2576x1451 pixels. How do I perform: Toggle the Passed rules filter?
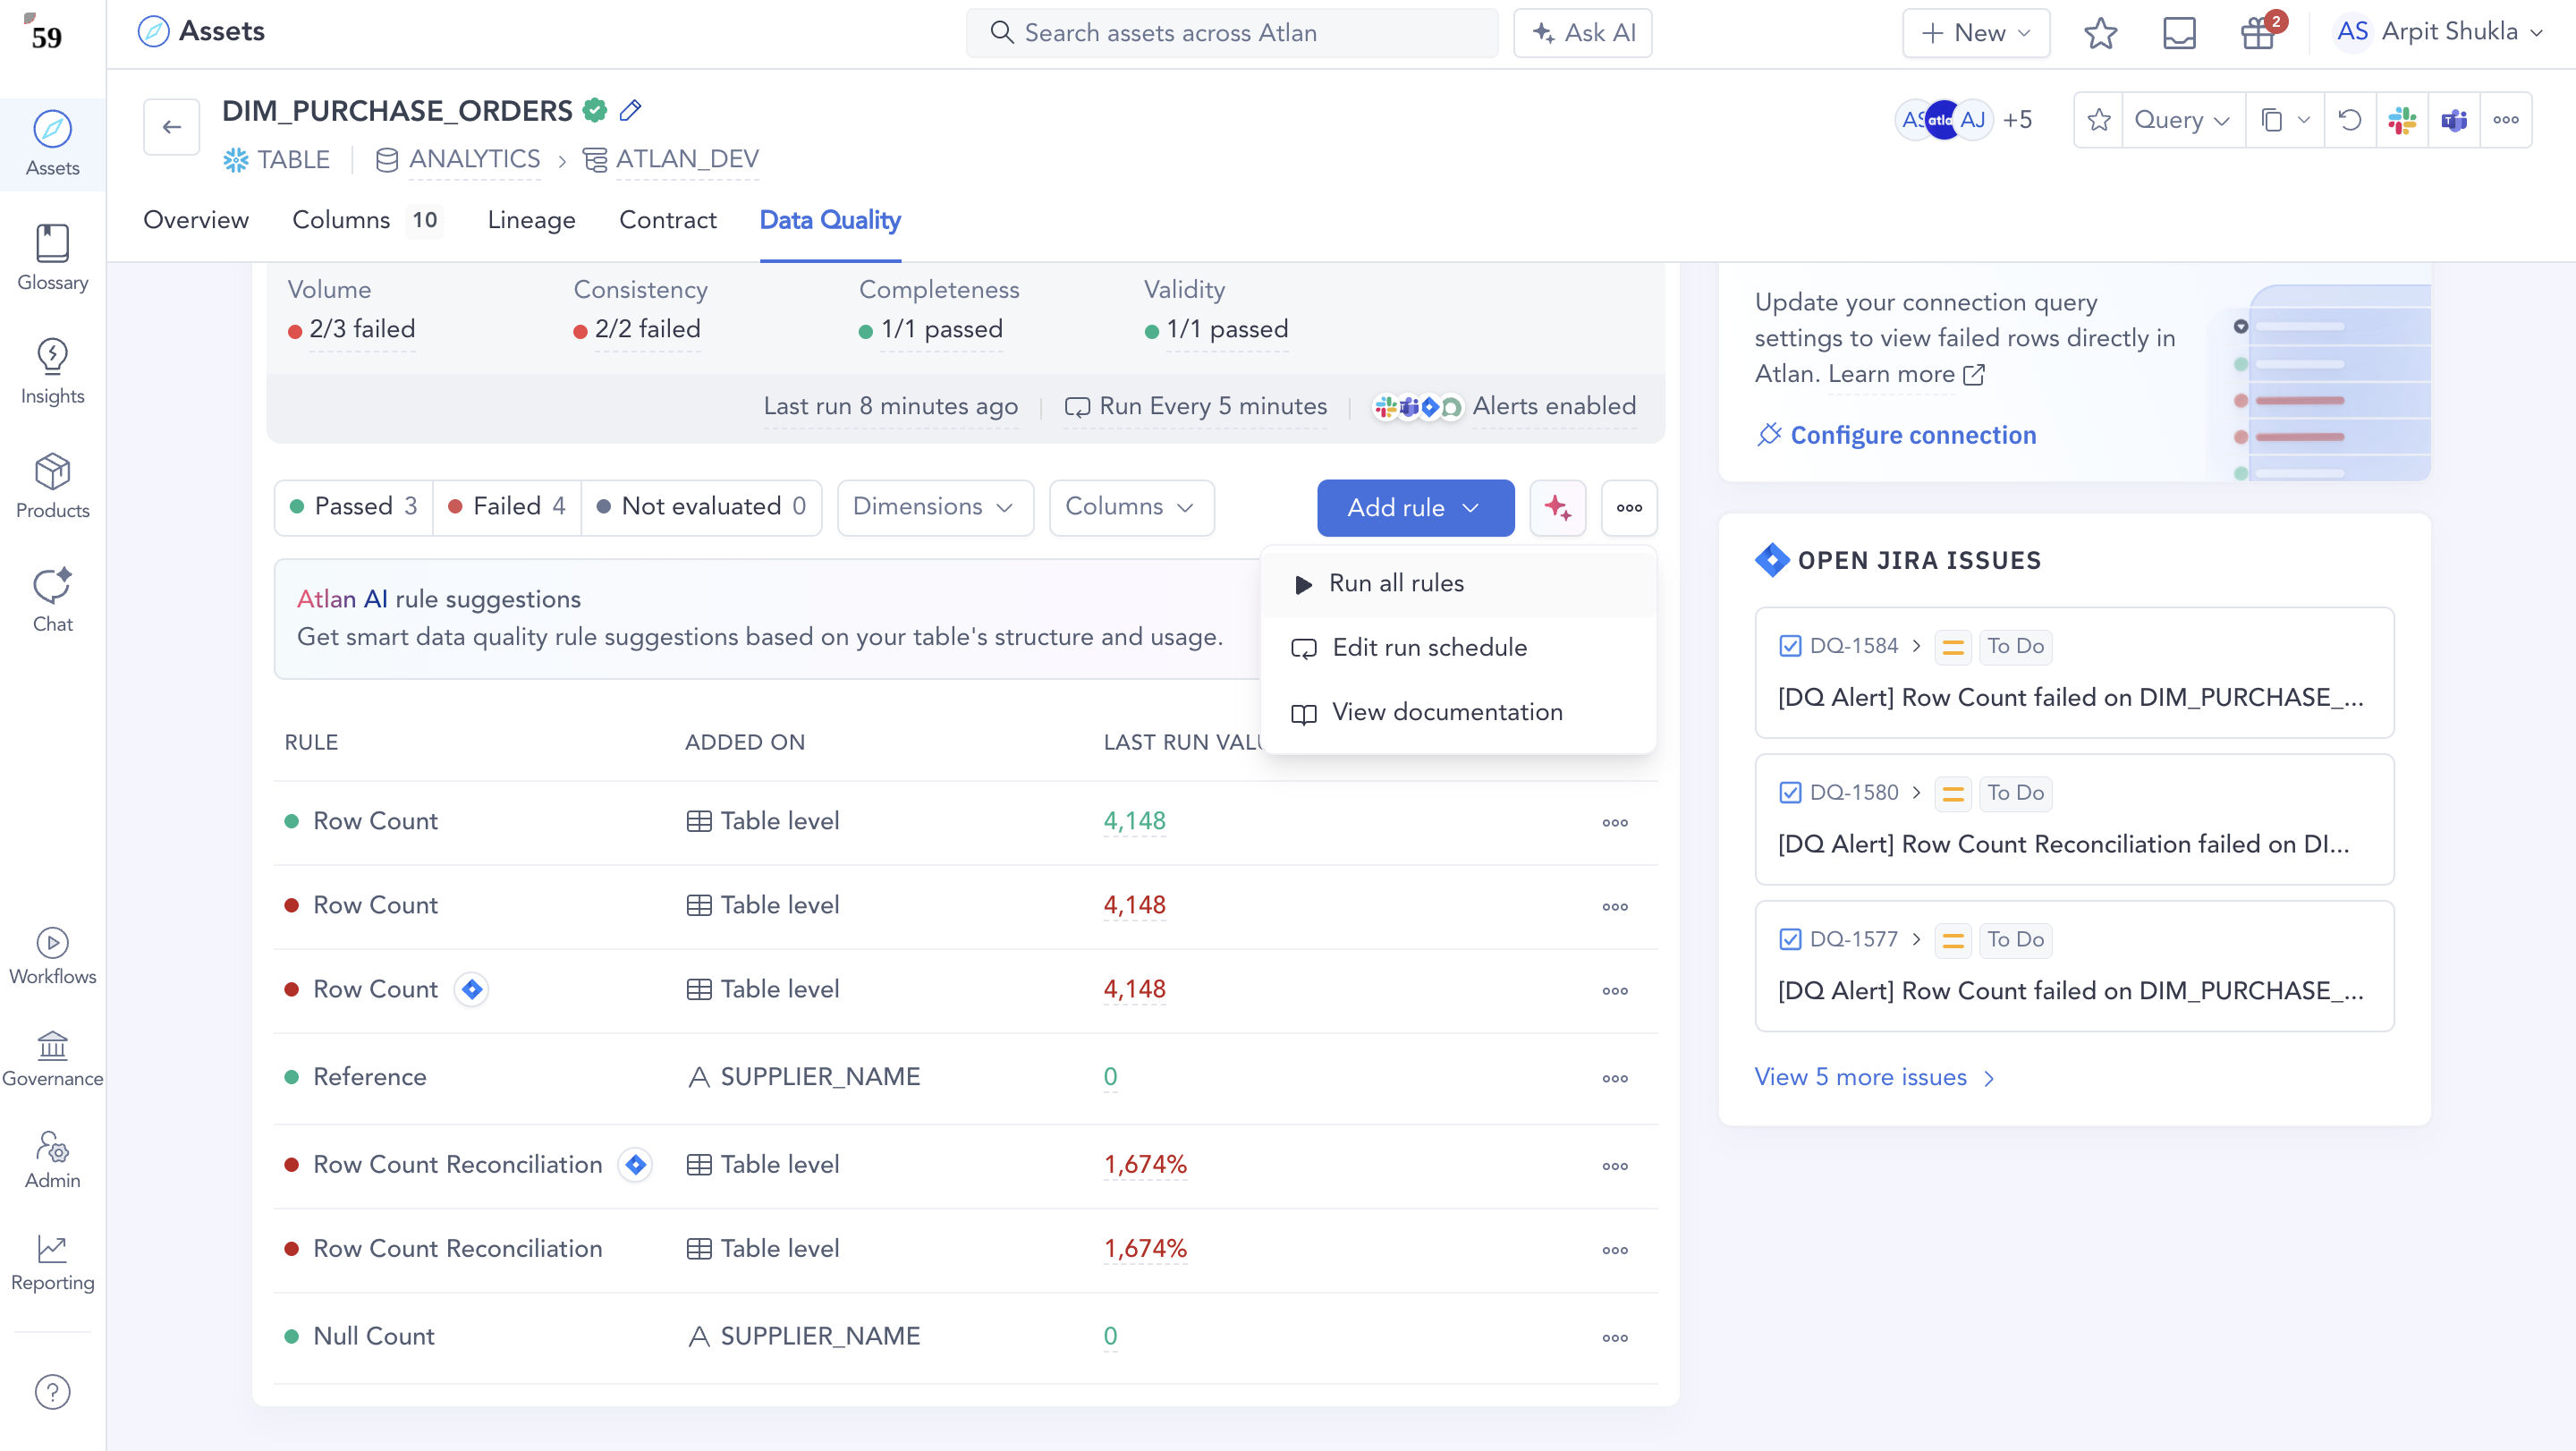354,507
